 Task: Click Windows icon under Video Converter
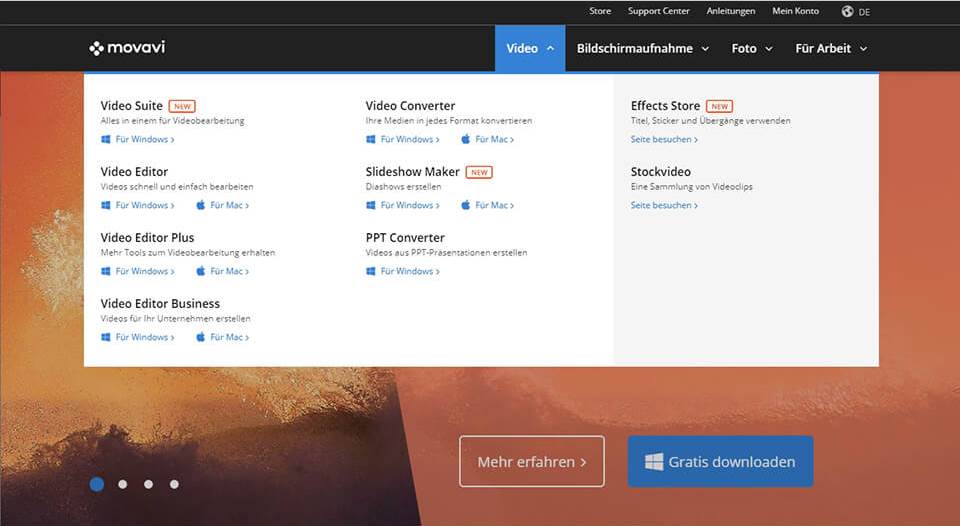pos(370,139)
